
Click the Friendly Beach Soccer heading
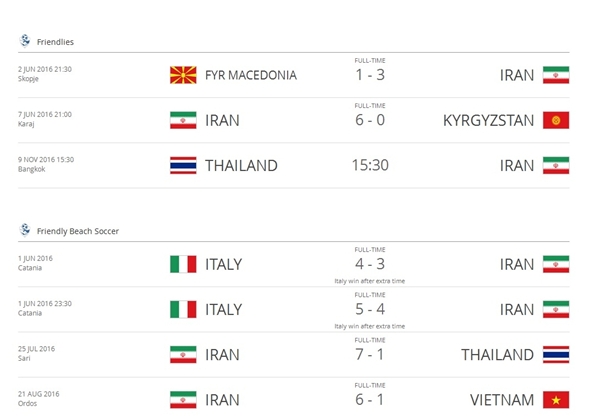(x=78, y=231)
